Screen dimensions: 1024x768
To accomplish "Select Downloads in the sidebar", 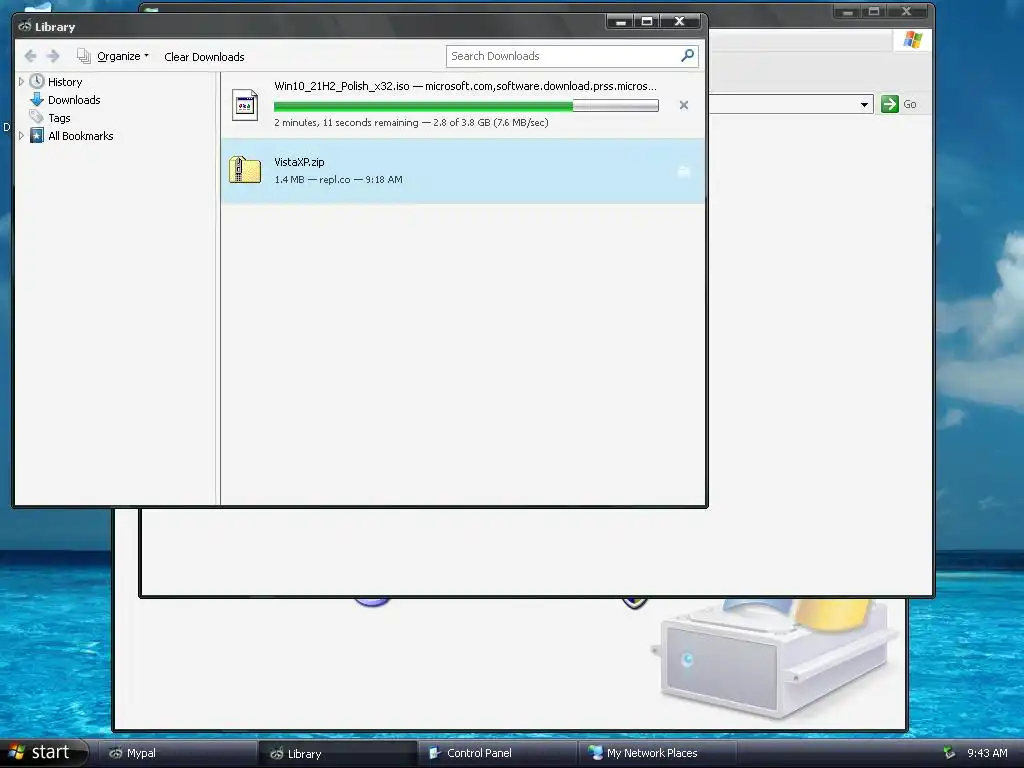I will 74,100.
